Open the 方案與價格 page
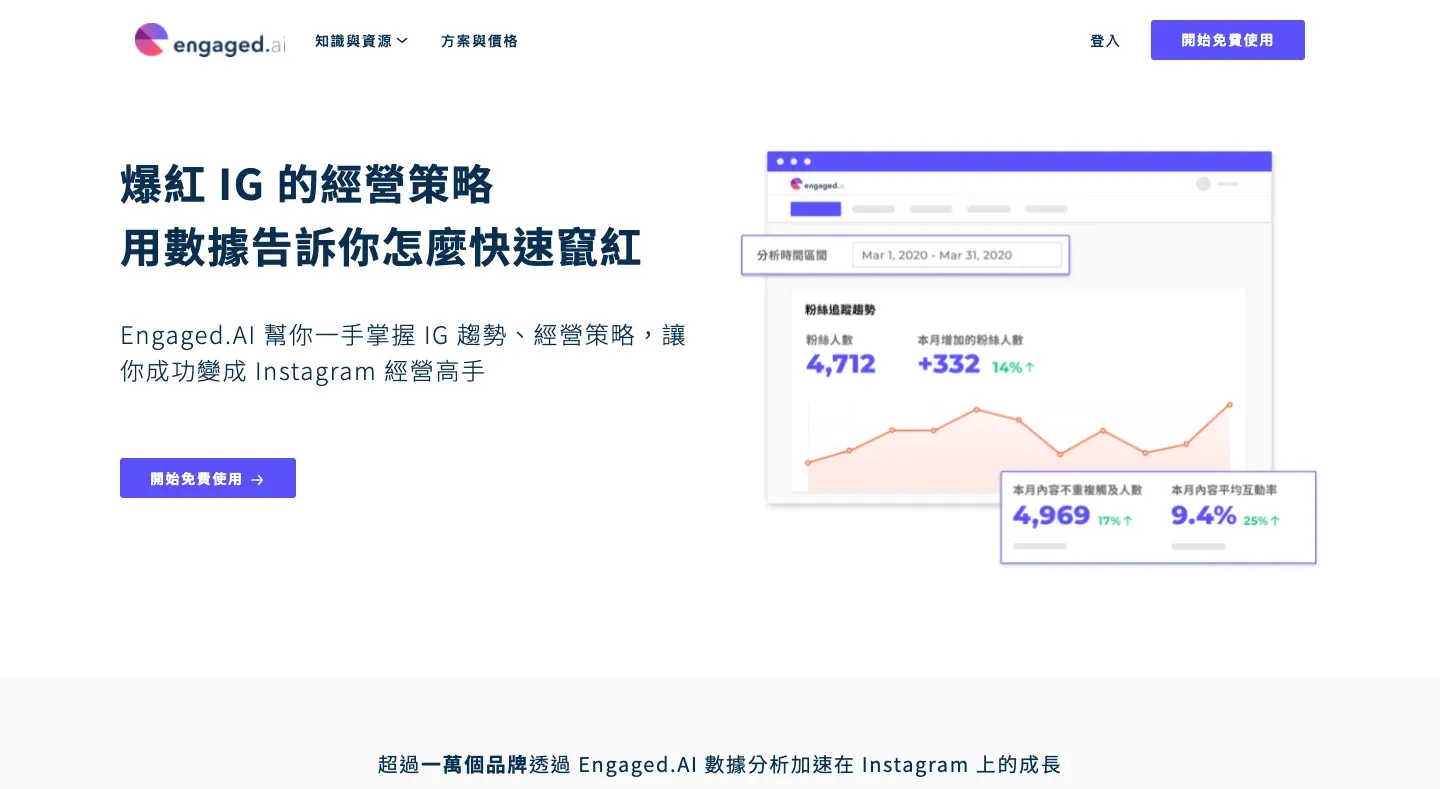 coord(479,41)
